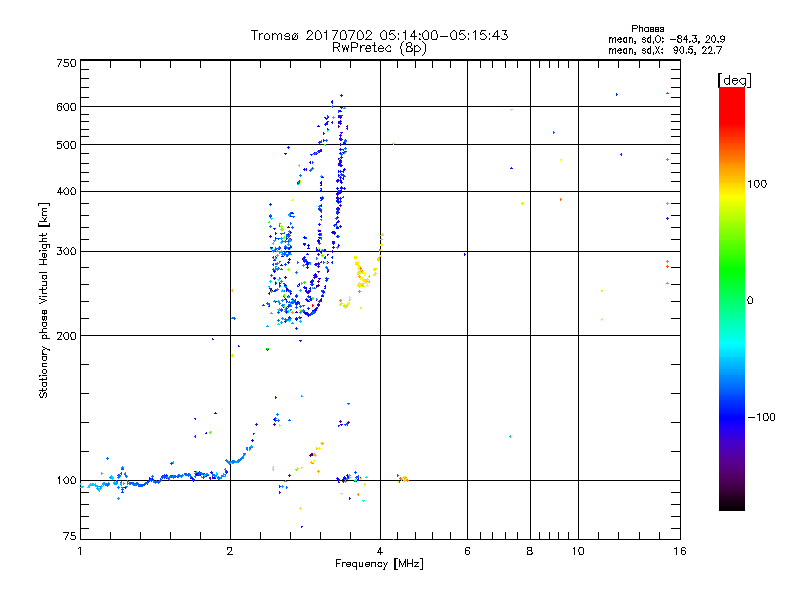Click the colorbar tick label "100" beside "[deg]" scale
Screen dimensions: 800x600
(757, 184)
